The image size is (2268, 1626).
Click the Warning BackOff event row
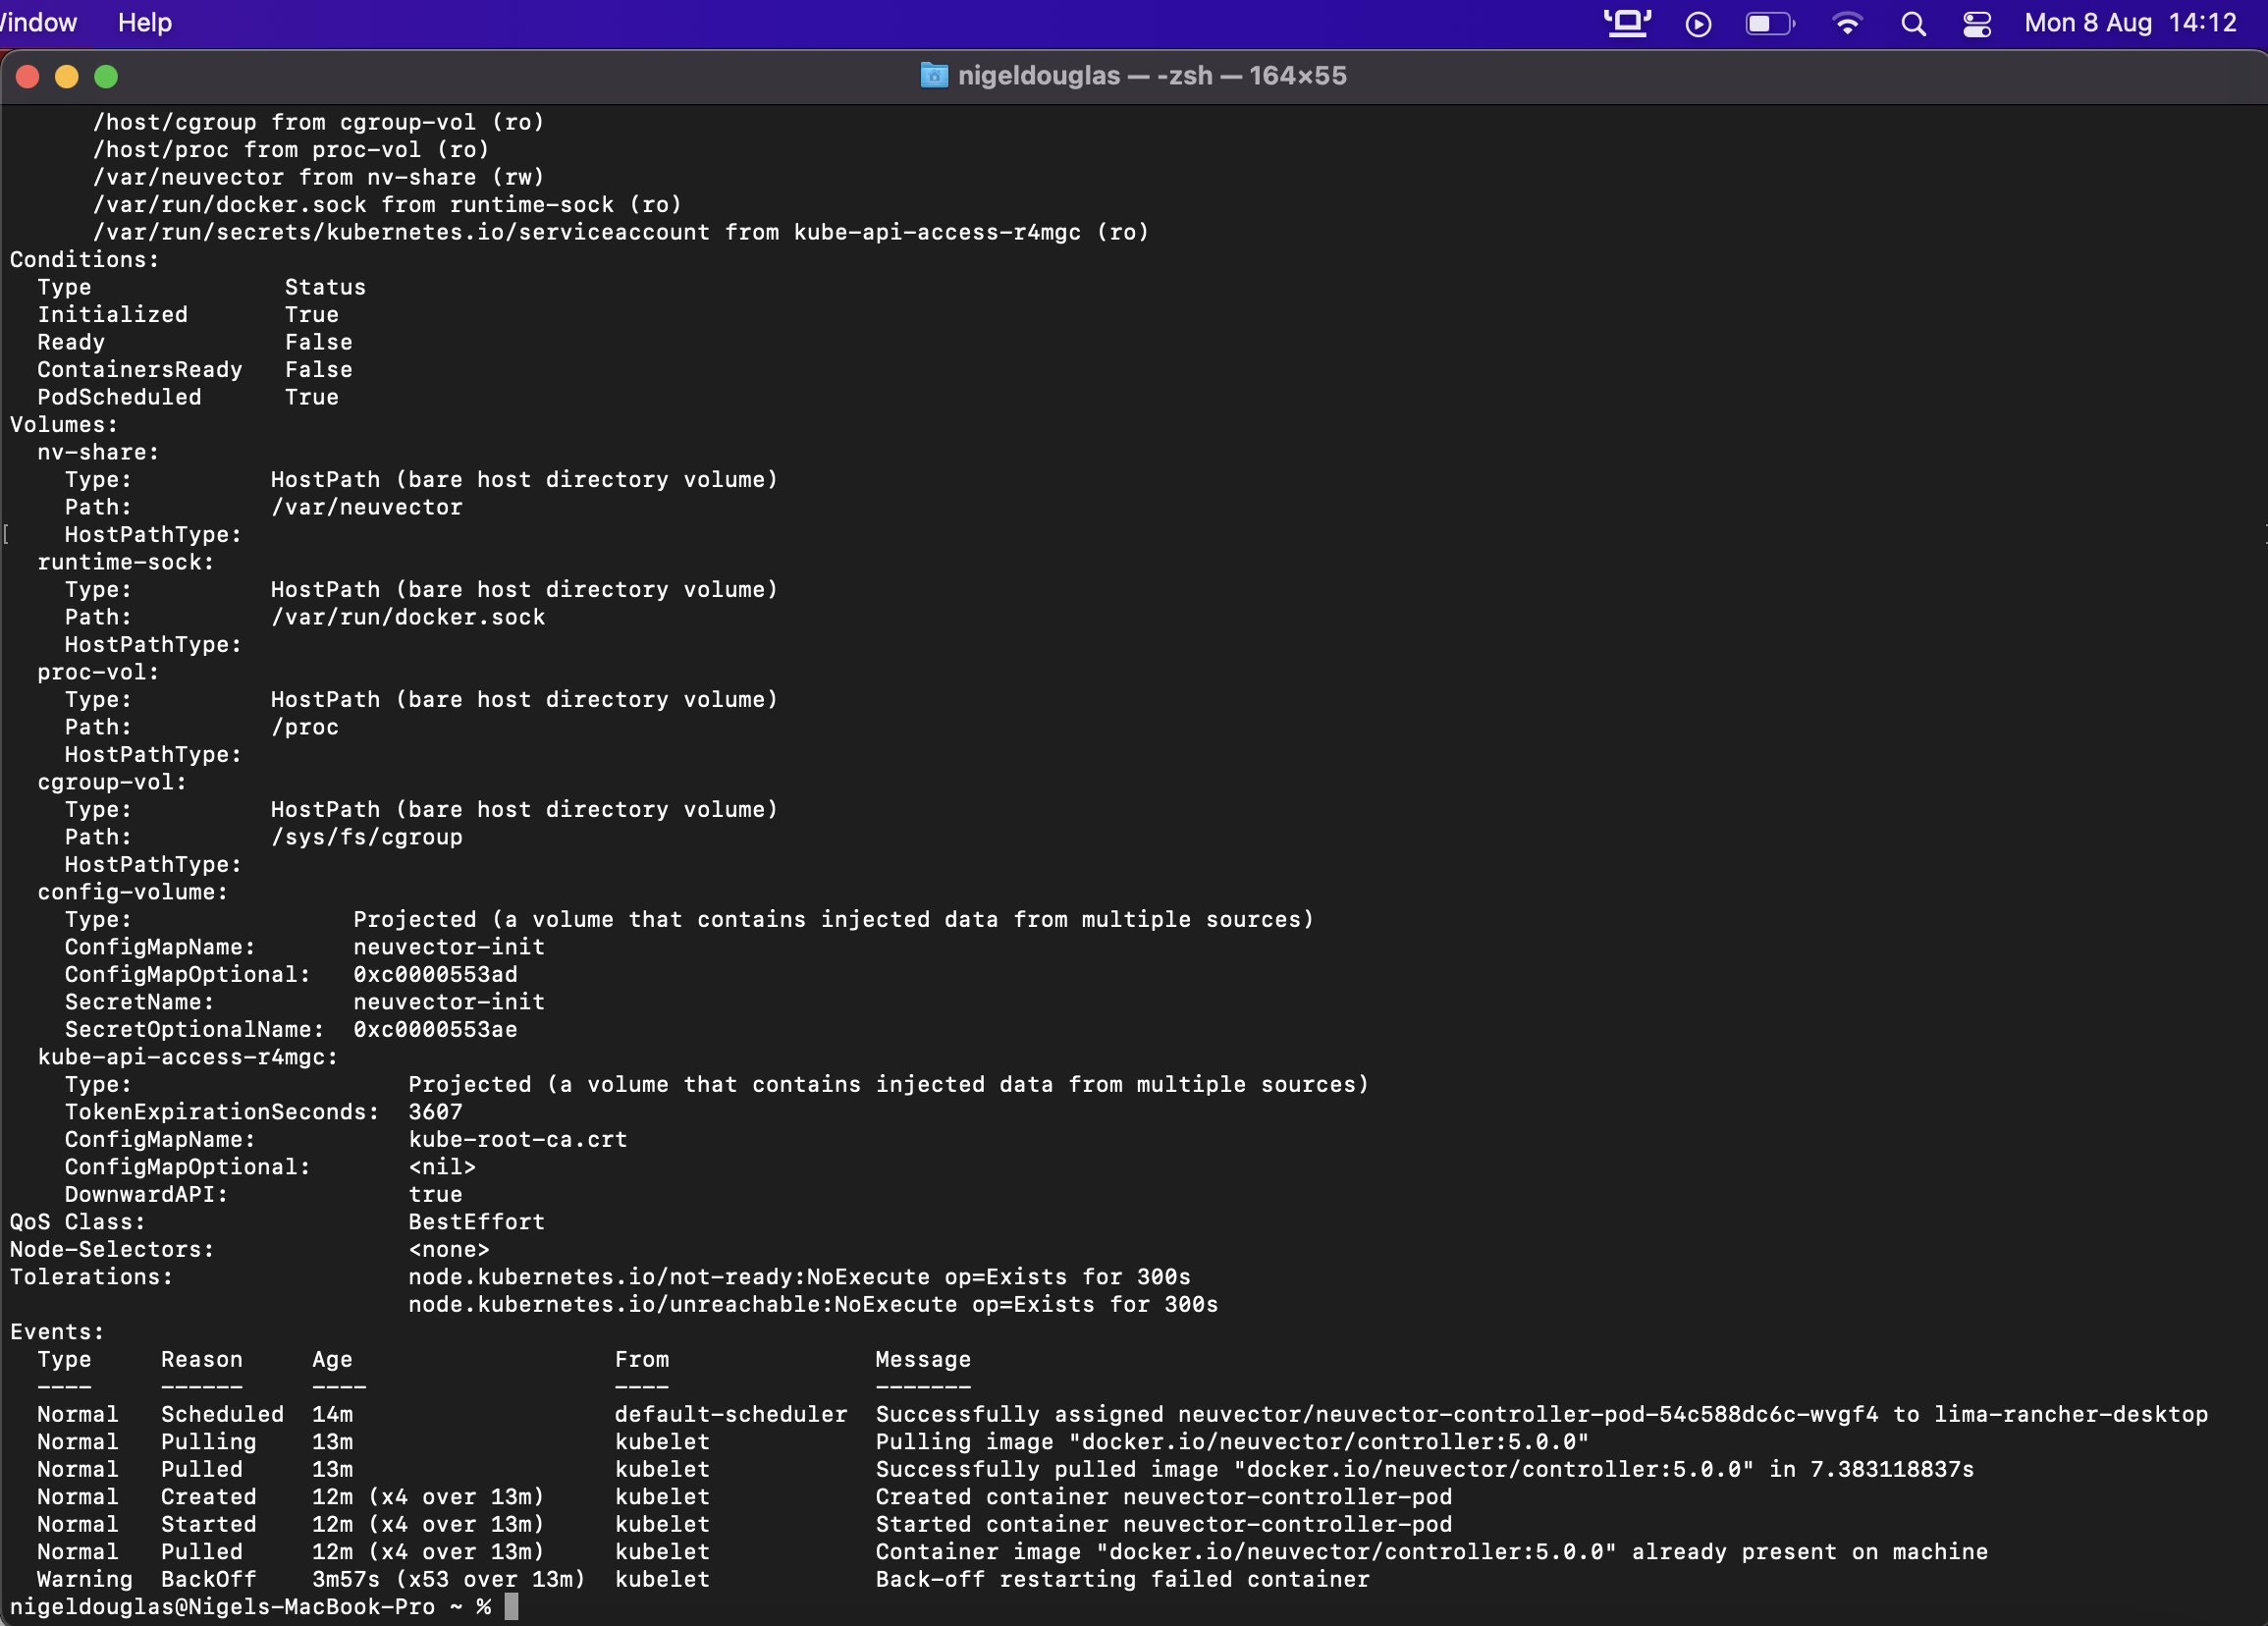[145, 1580]
